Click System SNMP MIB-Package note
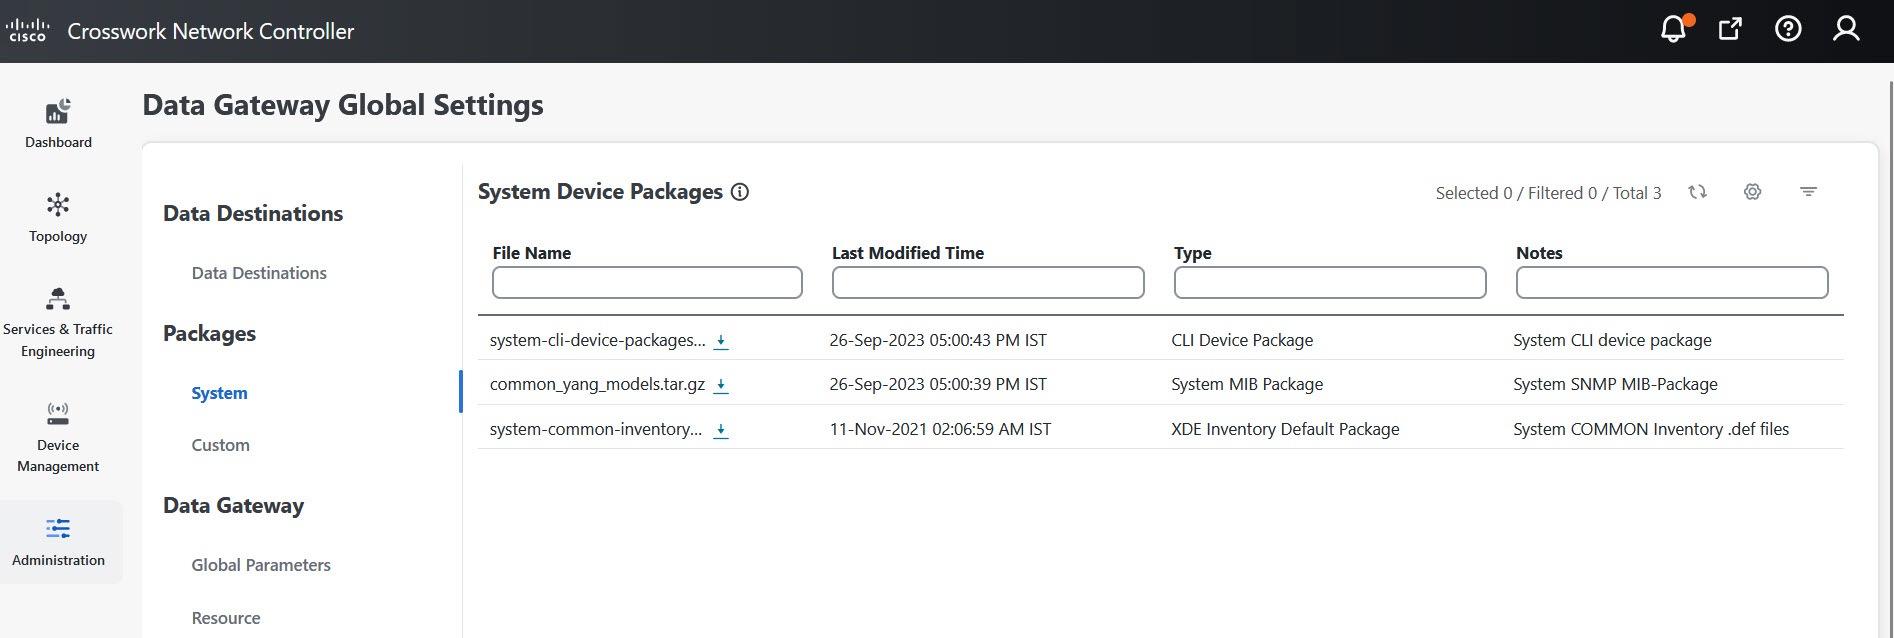 tap(1615, 384)
